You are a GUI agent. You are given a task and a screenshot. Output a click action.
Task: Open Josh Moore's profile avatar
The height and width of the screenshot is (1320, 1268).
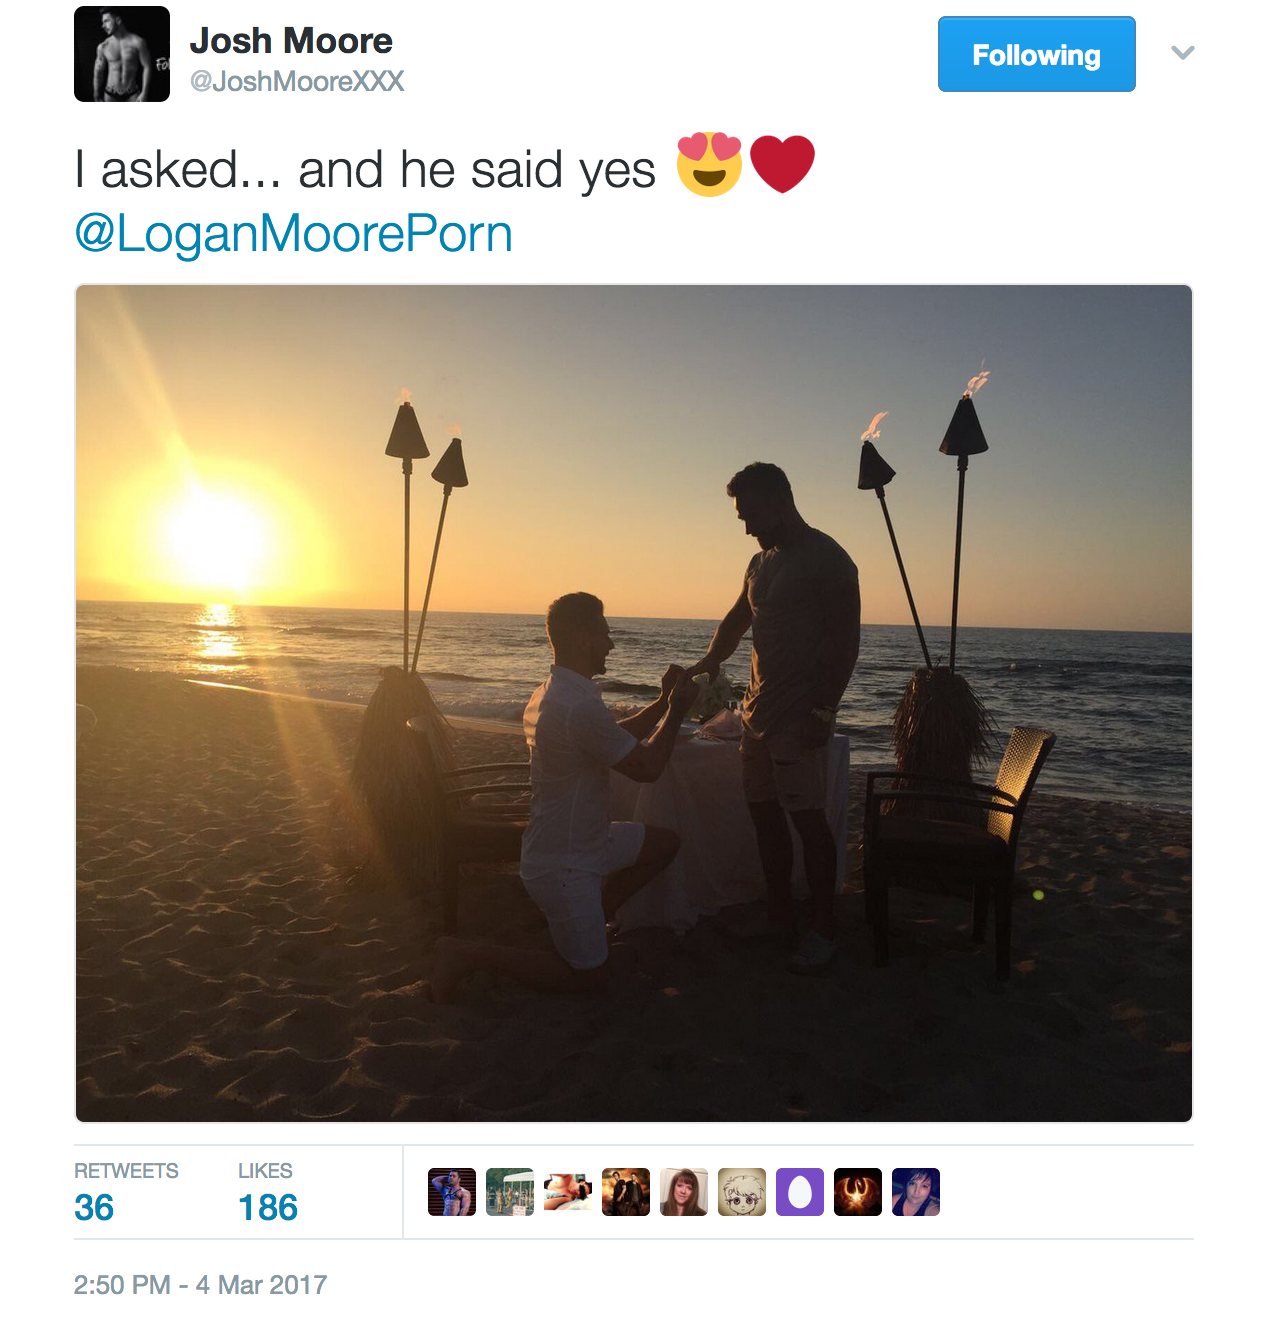point(122,54)
